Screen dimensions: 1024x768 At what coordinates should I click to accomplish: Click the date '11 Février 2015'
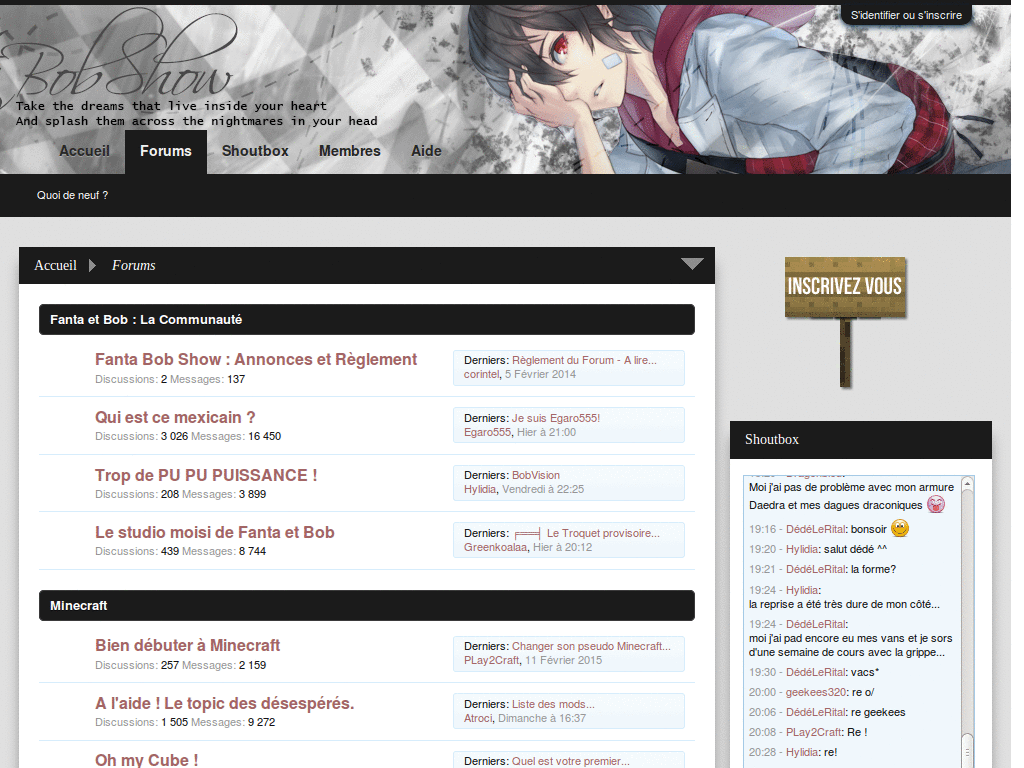[x=564, y=660]
